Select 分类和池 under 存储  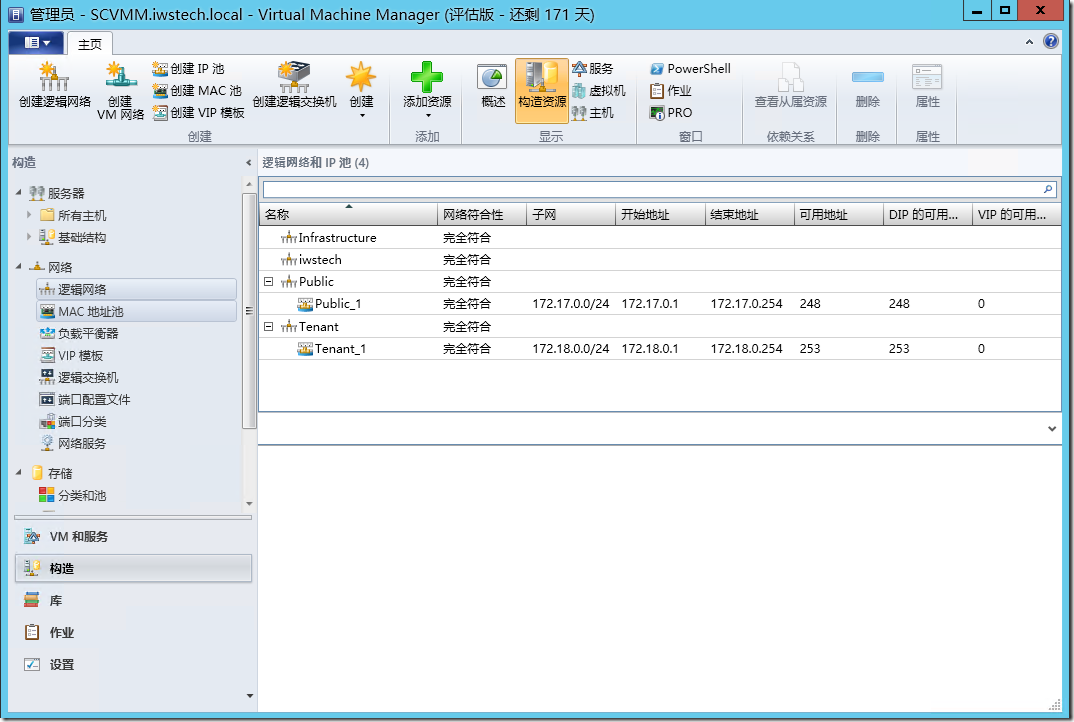pyautogui.click(x=73, y=495)
